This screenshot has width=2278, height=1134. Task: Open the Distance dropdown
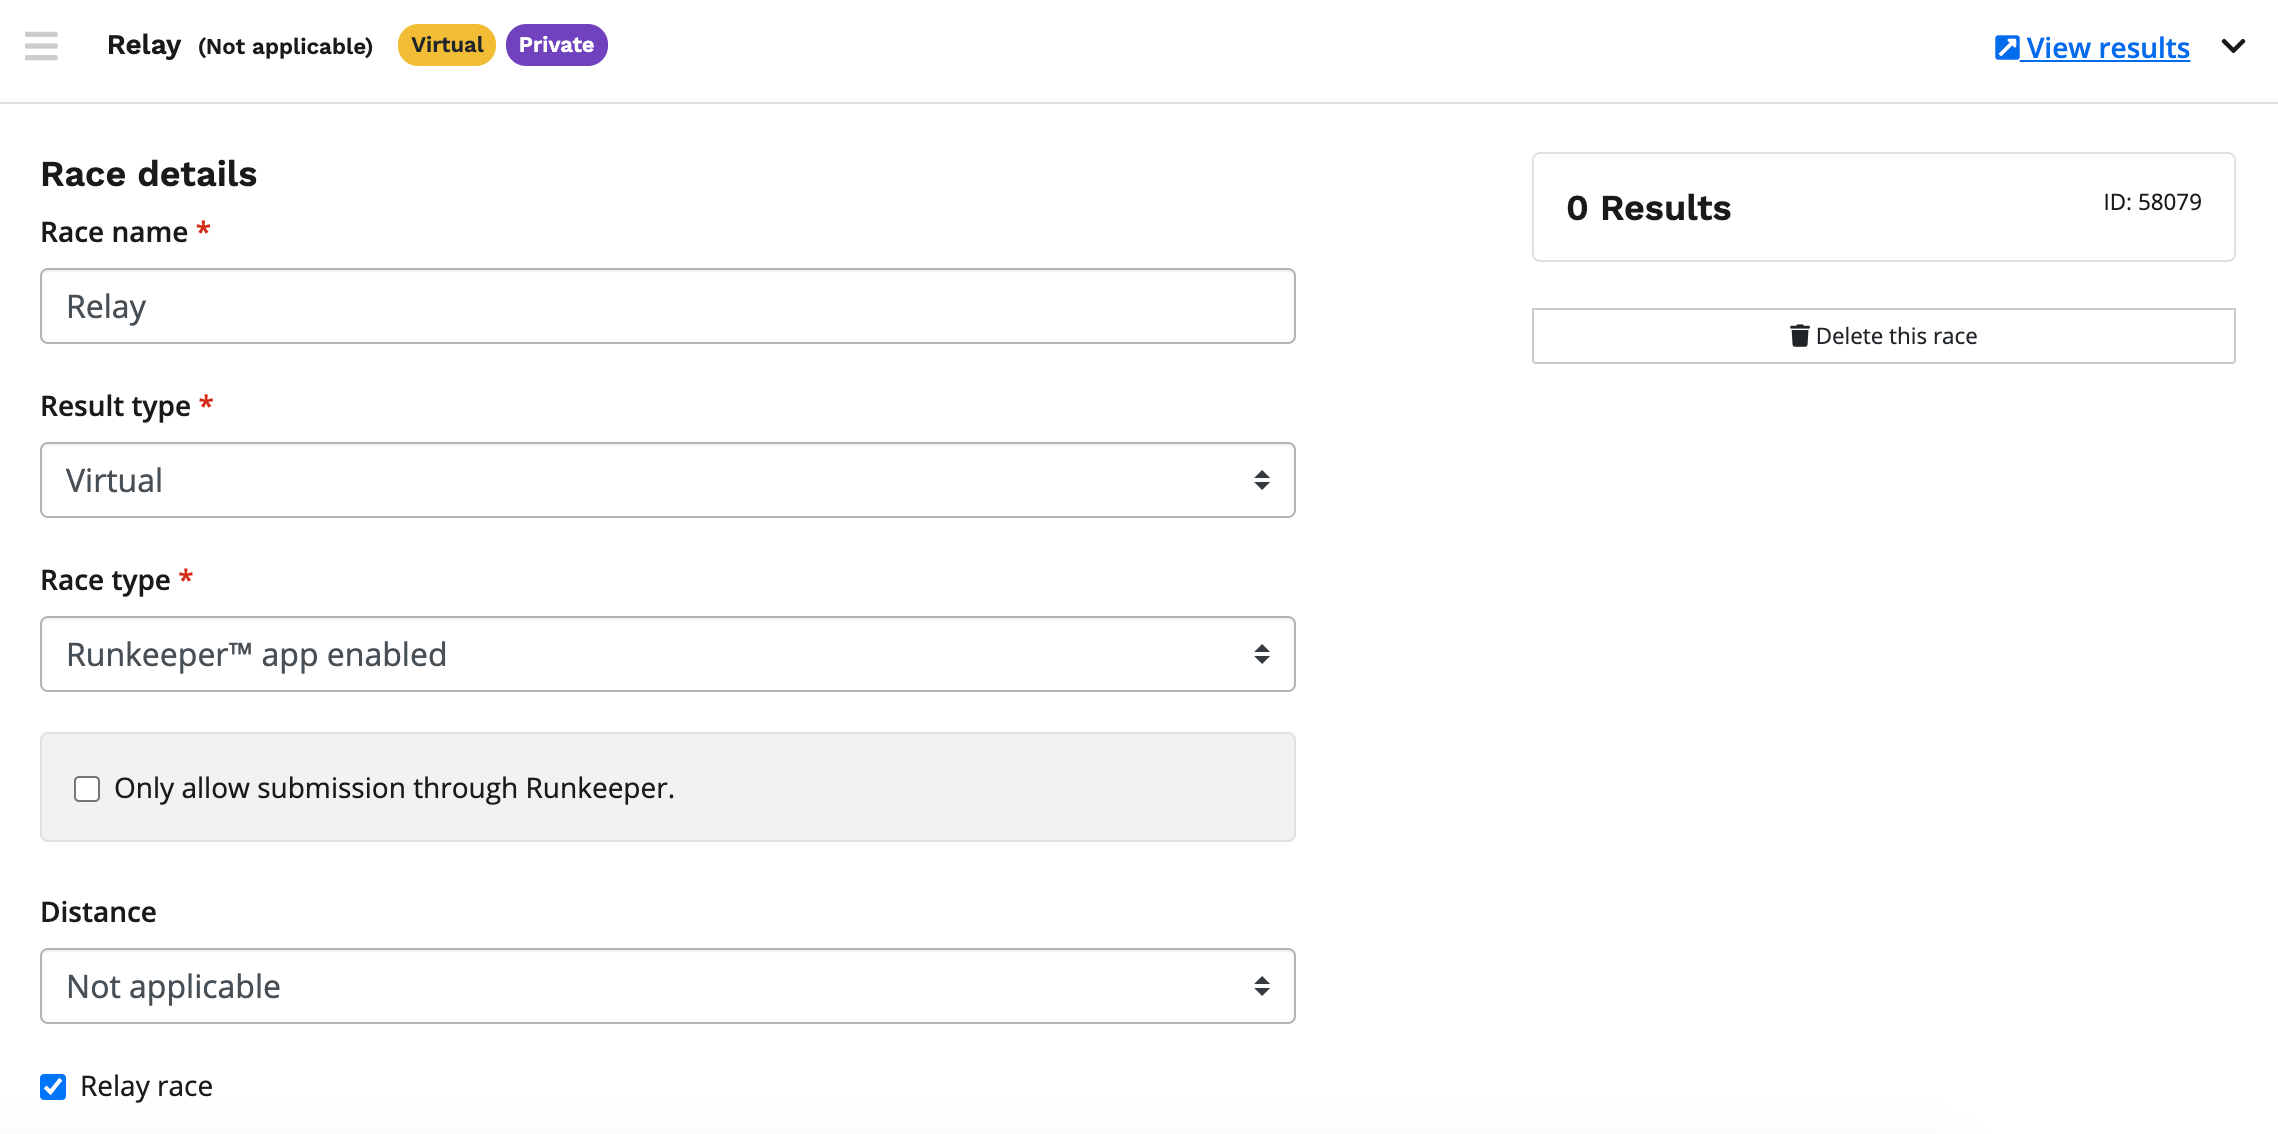[x=667, y=986]
